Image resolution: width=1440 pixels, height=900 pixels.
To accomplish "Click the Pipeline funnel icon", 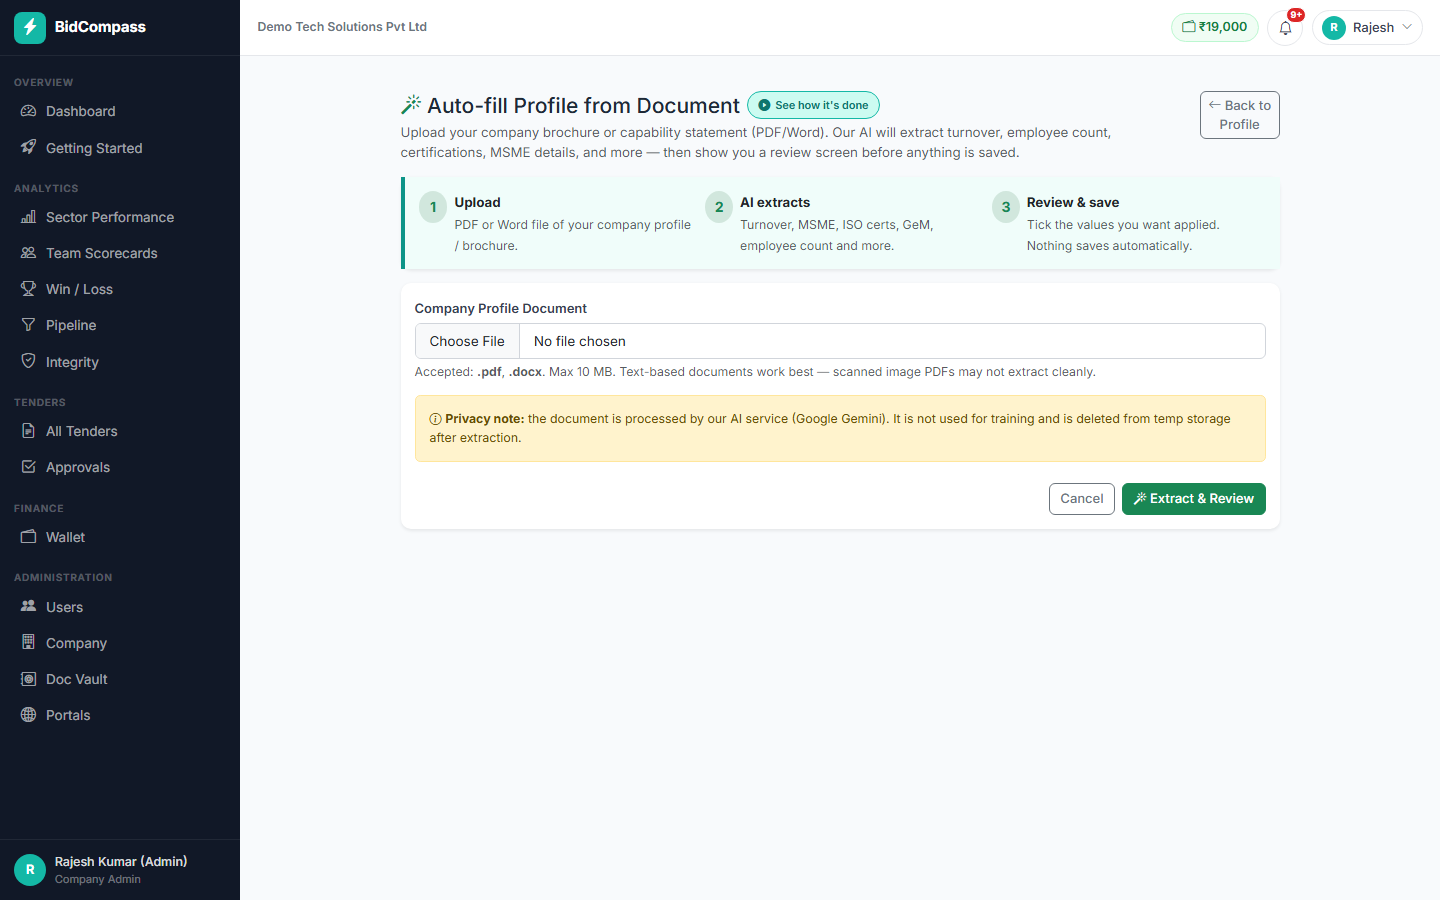I will (28, 325).
